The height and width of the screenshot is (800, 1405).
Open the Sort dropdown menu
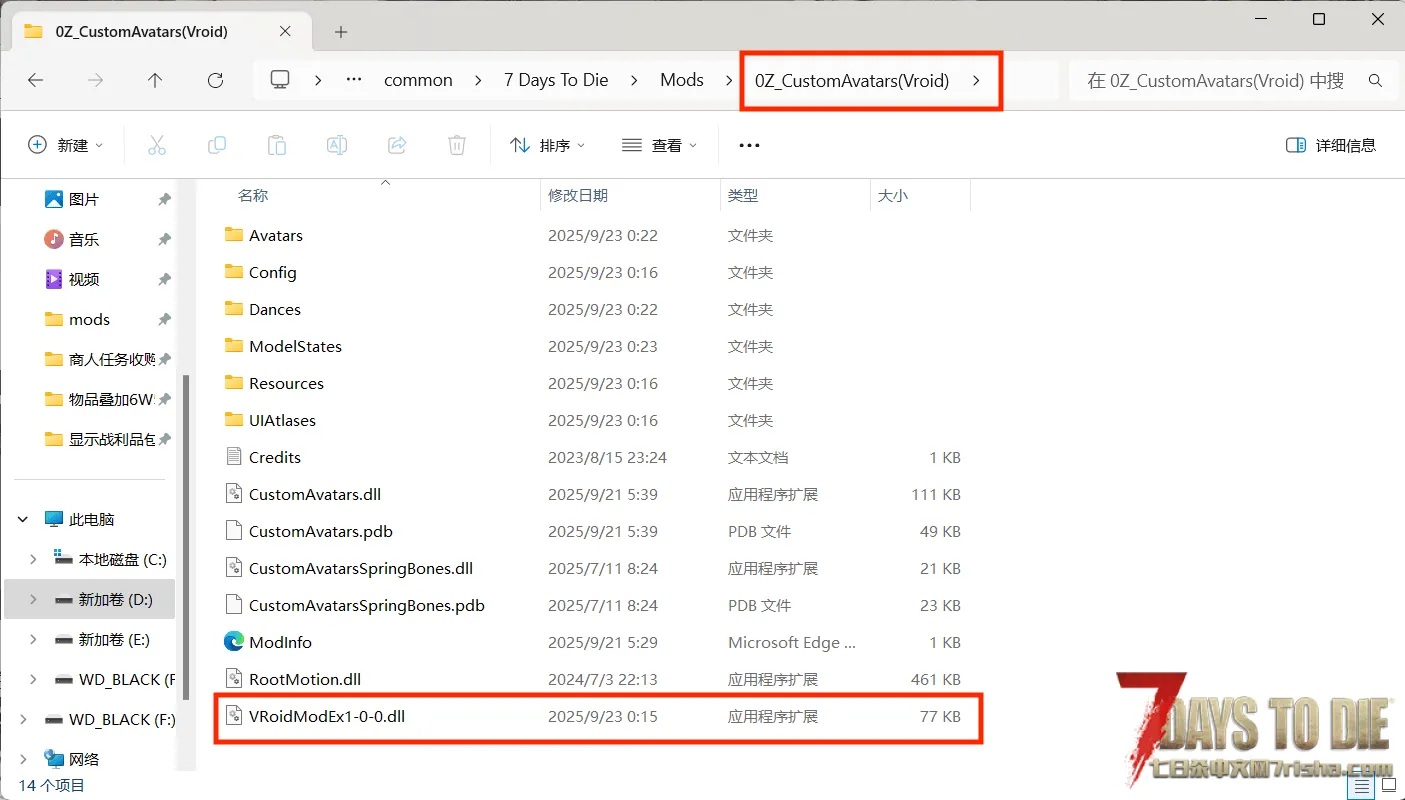tap(547, 145)
